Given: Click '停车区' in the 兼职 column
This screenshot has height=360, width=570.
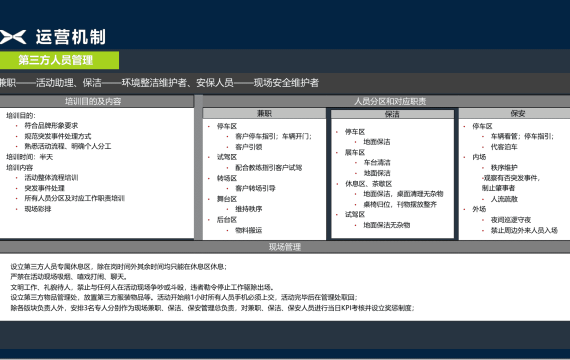Looking at the screenshot, I should point(227,126).
